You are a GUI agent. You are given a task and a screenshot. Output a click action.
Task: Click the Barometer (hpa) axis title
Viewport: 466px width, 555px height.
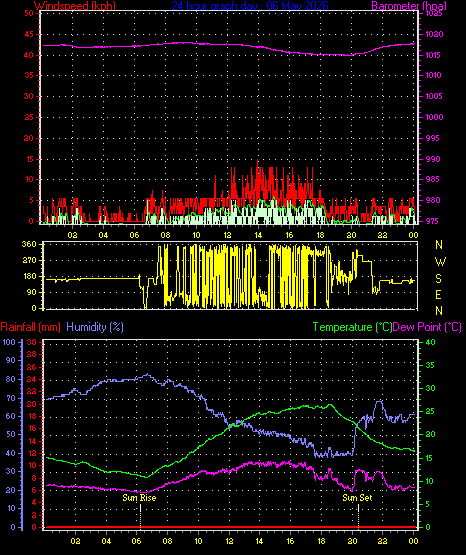pos(409,5)
